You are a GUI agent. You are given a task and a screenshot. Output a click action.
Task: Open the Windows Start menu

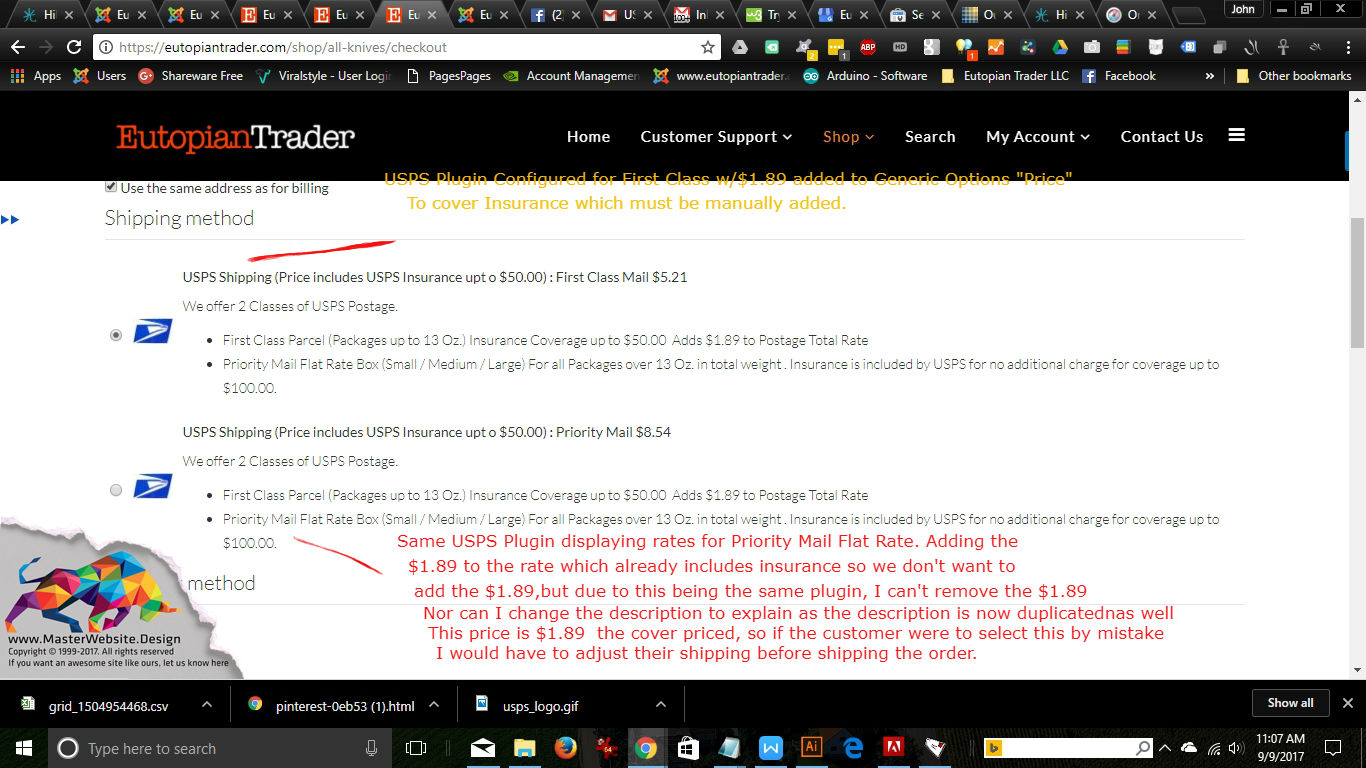pyautogui.click(x=24, y=748)
